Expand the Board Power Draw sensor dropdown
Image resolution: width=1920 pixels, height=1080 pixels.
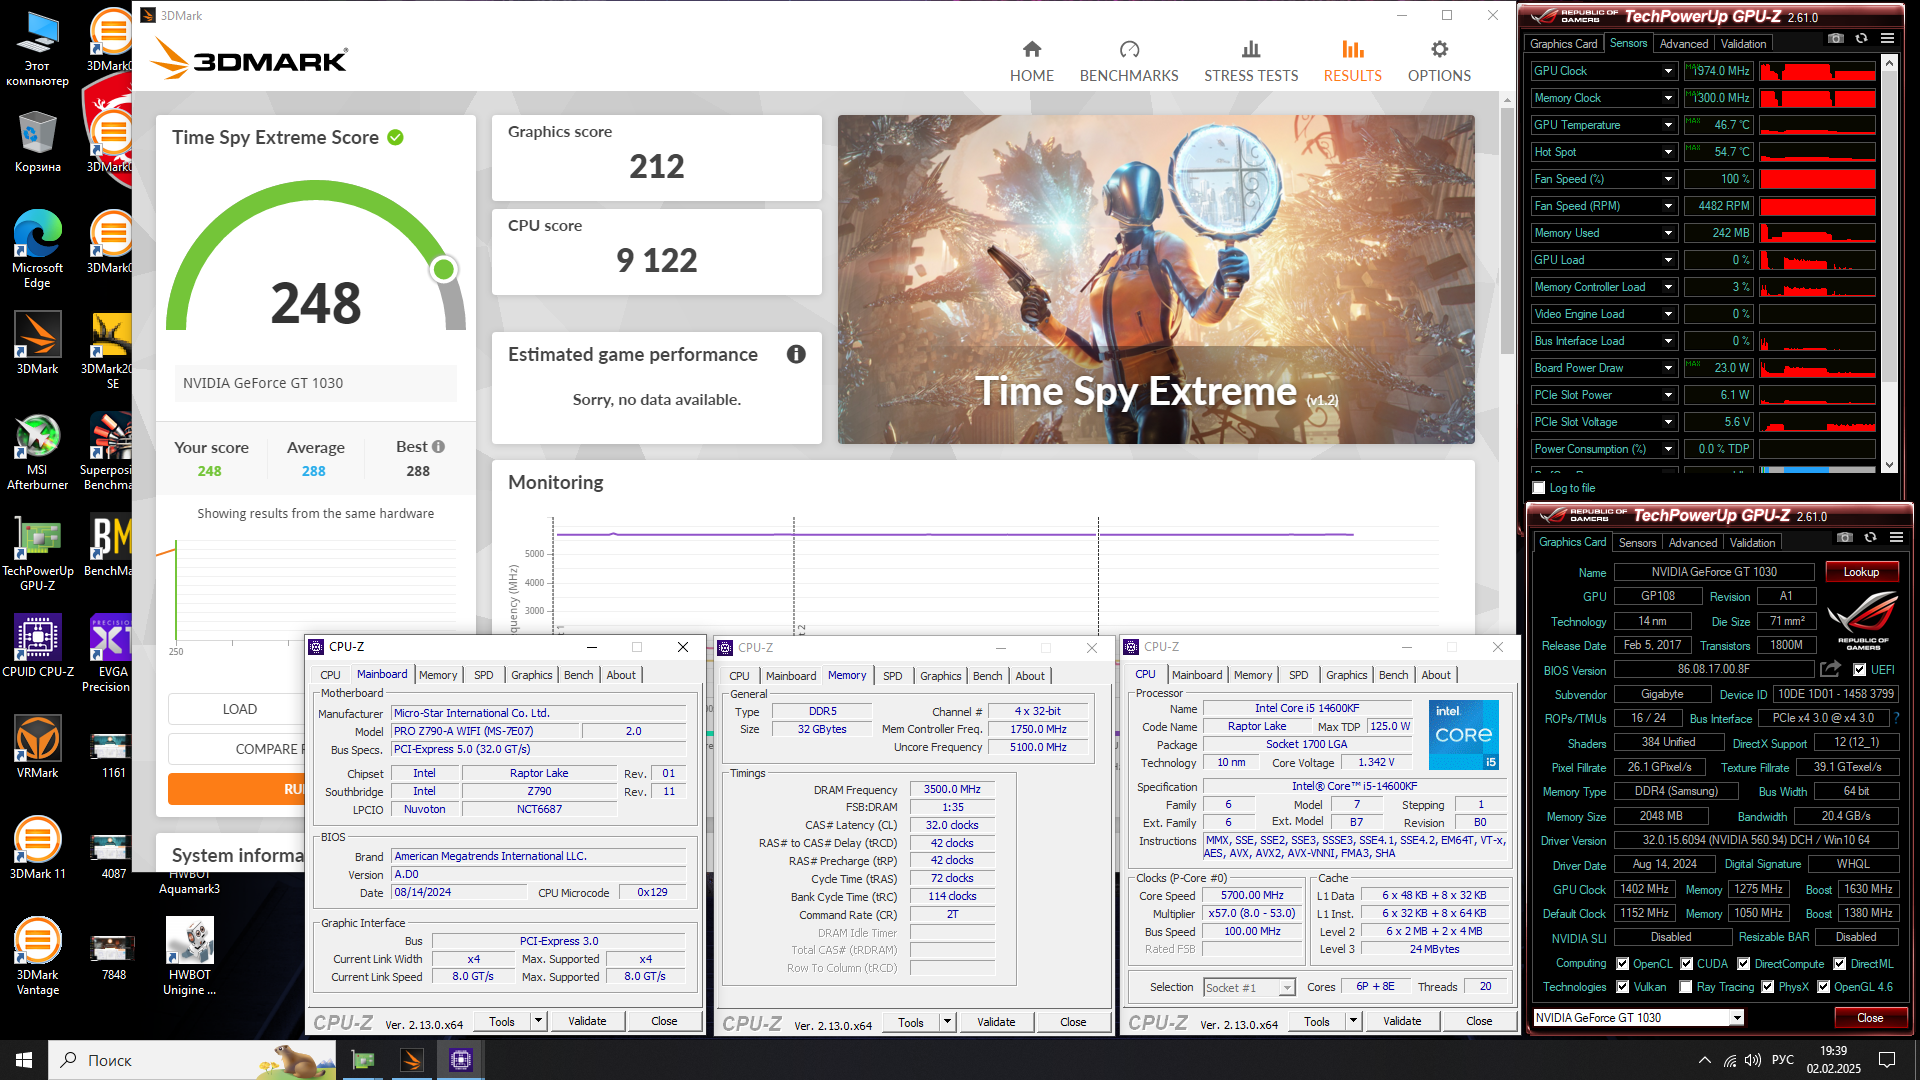(x=1668, y=368)
